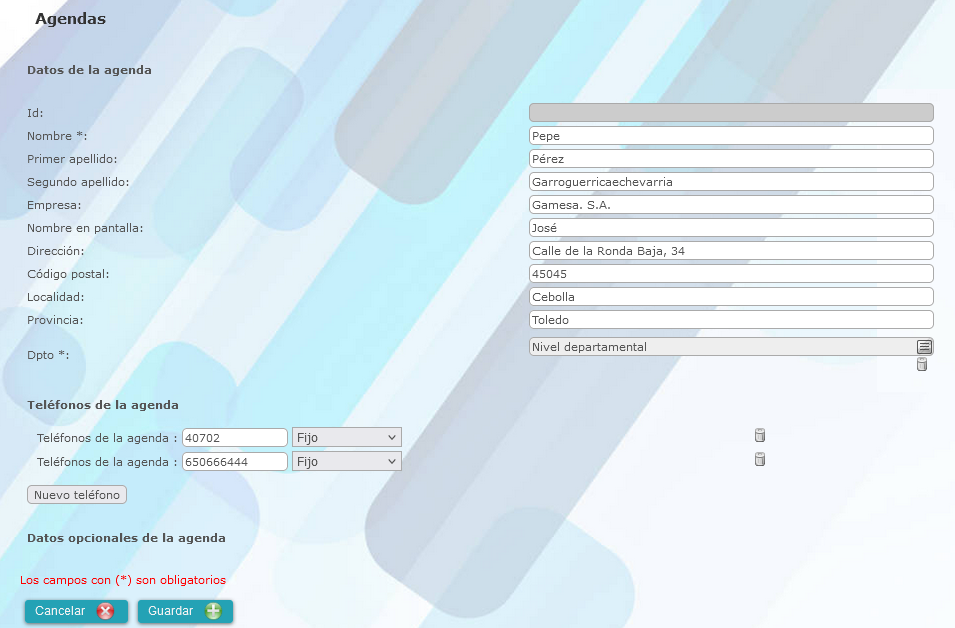Click the green plus icon on Guardar

(213, 611)
